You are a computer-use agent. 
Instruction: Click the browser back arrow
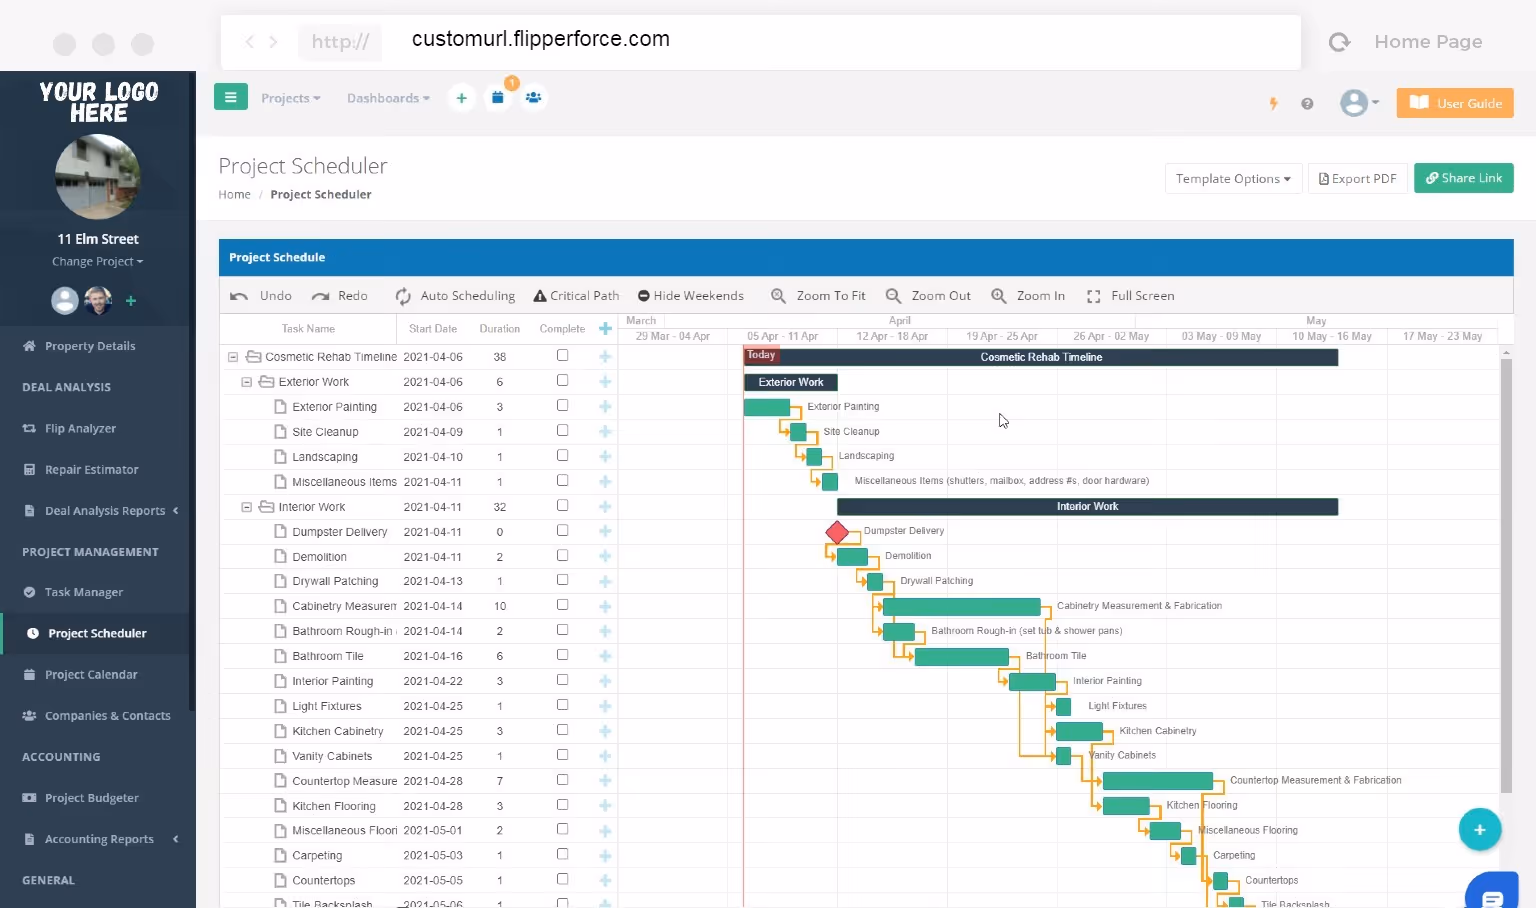pos(250,41)
